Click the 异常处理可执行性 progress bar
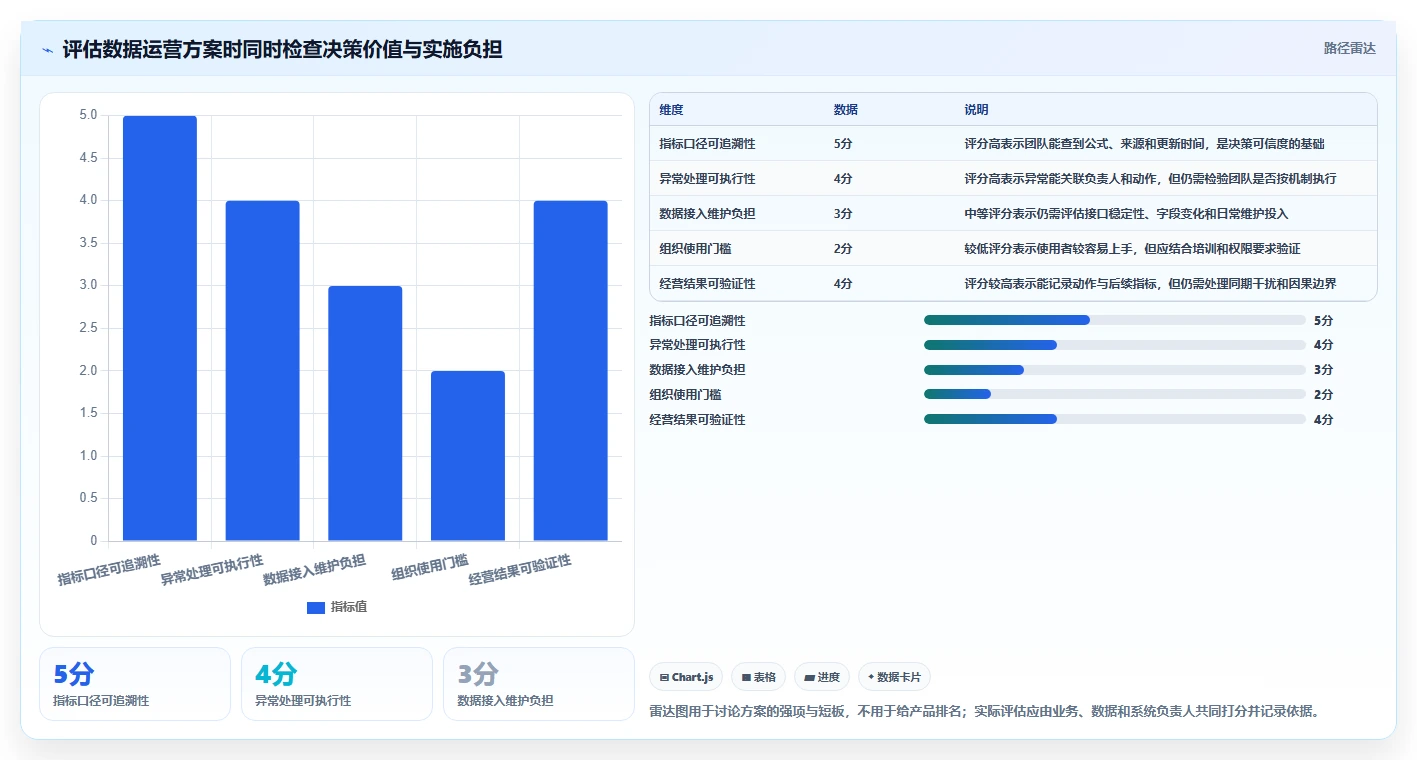 coord(1115,345)
